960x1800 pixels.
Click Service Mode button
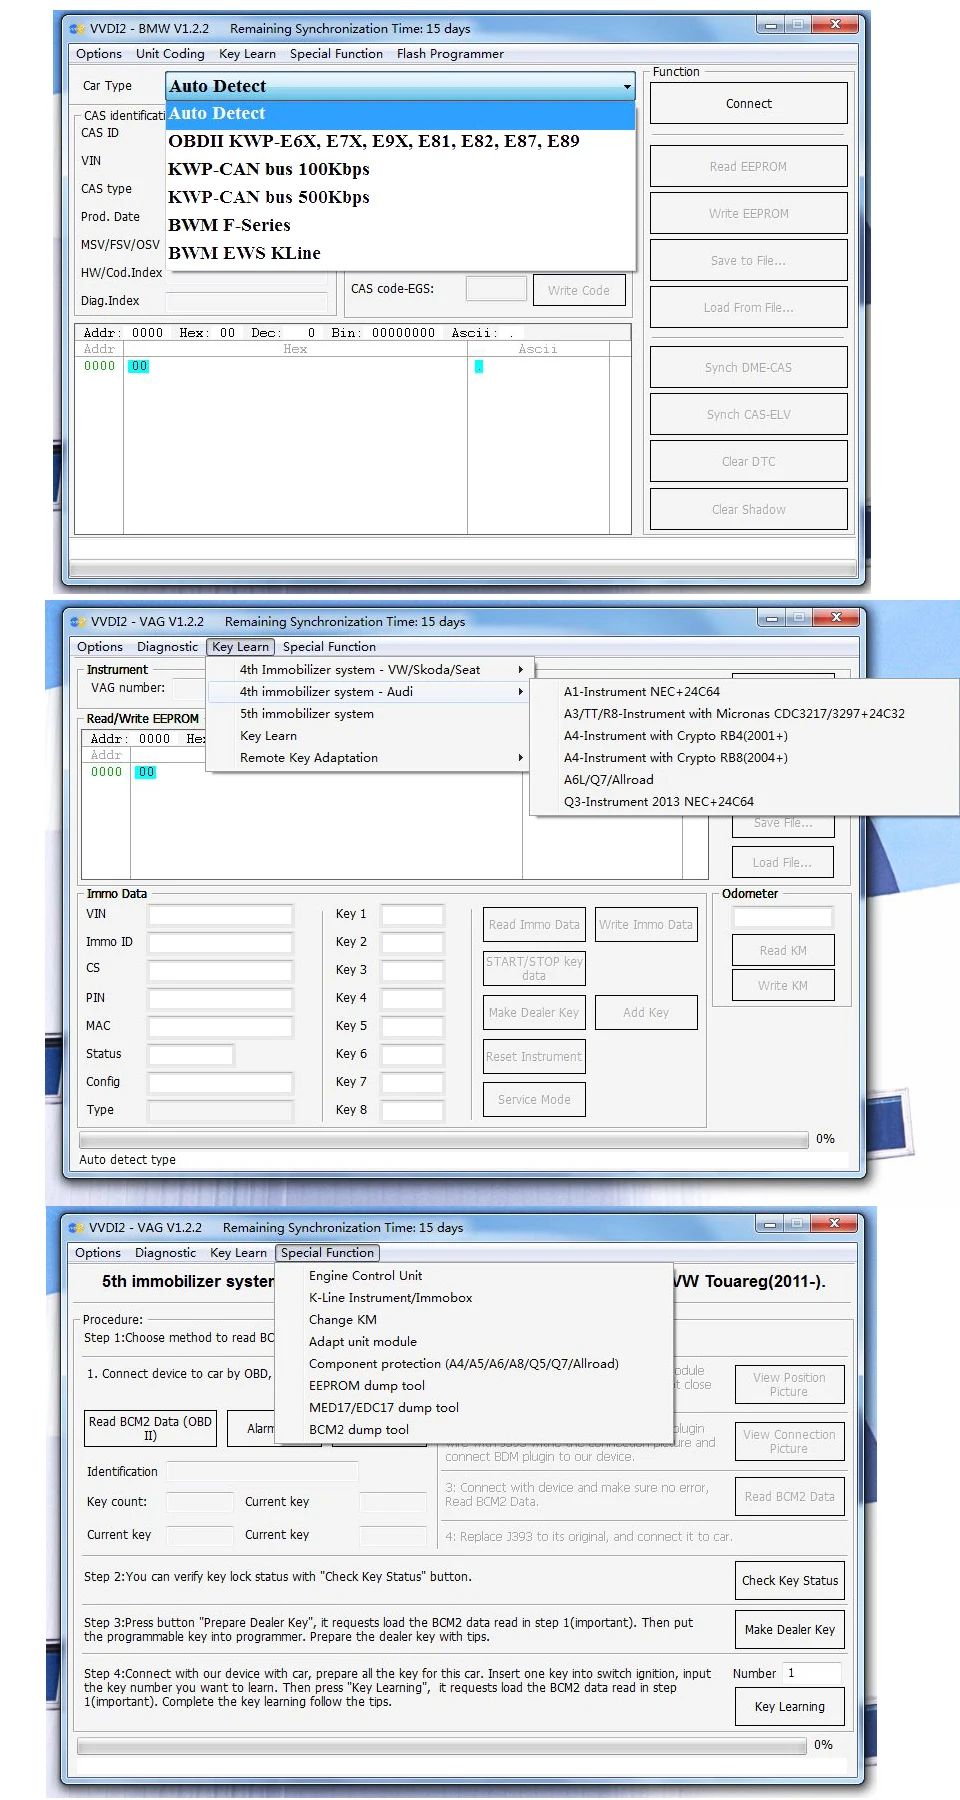coord(534,1100)
